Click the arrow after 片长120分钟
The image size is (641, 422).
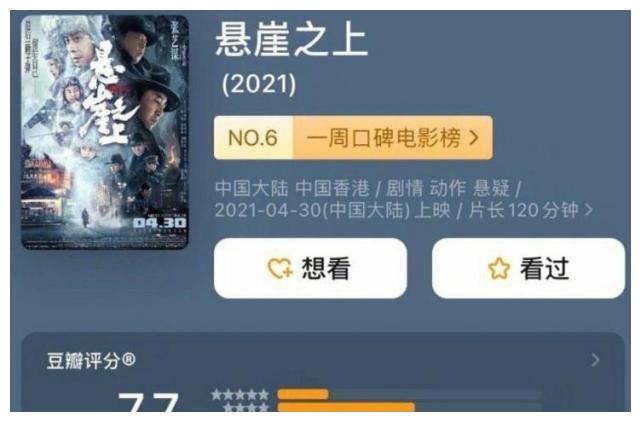(589, 210)
